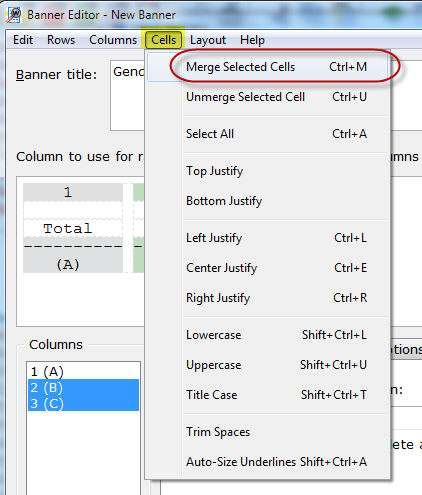Screen dimensions: 422x495
Task: Open the Rows menu
Action: click(61, 40)
